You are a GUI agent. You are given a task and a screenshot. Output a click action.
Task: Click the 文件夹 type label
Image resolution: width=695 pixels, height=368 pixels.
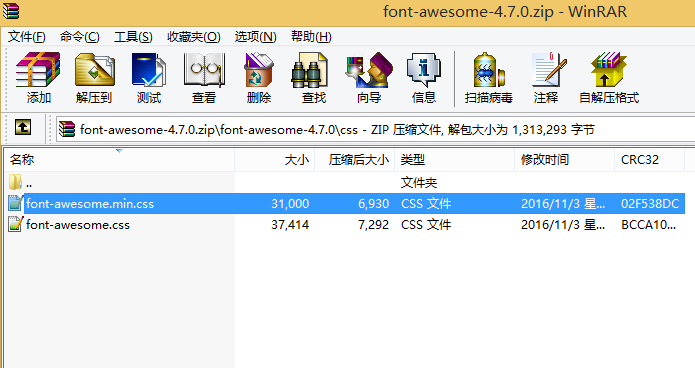[419, 182]
